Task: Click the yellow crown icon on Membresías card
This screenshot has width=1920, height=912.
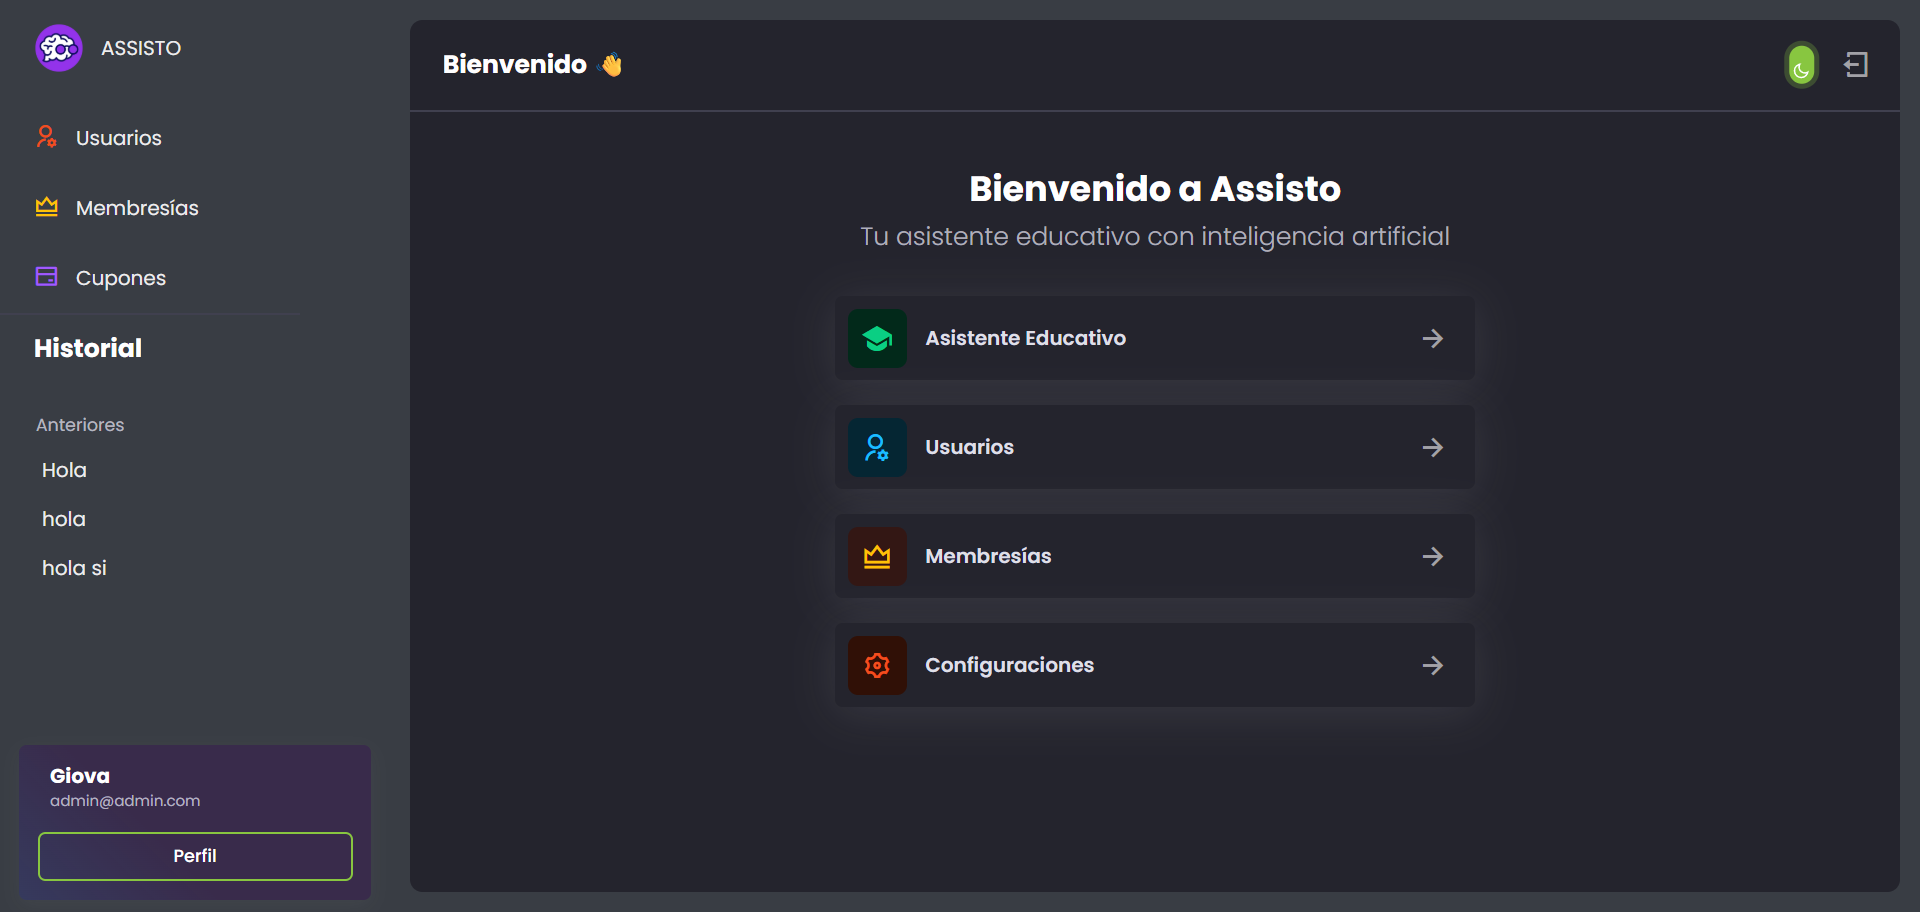Action: (x=877, y=556)
